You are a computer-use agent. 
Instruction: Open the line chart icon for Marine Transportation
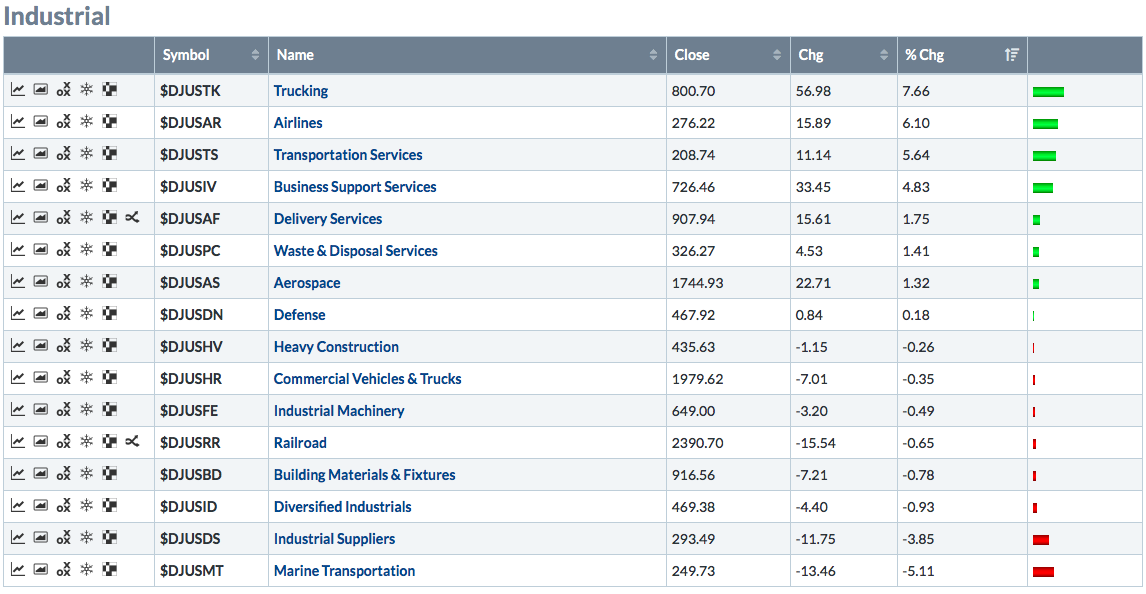(x=18, y=570)
